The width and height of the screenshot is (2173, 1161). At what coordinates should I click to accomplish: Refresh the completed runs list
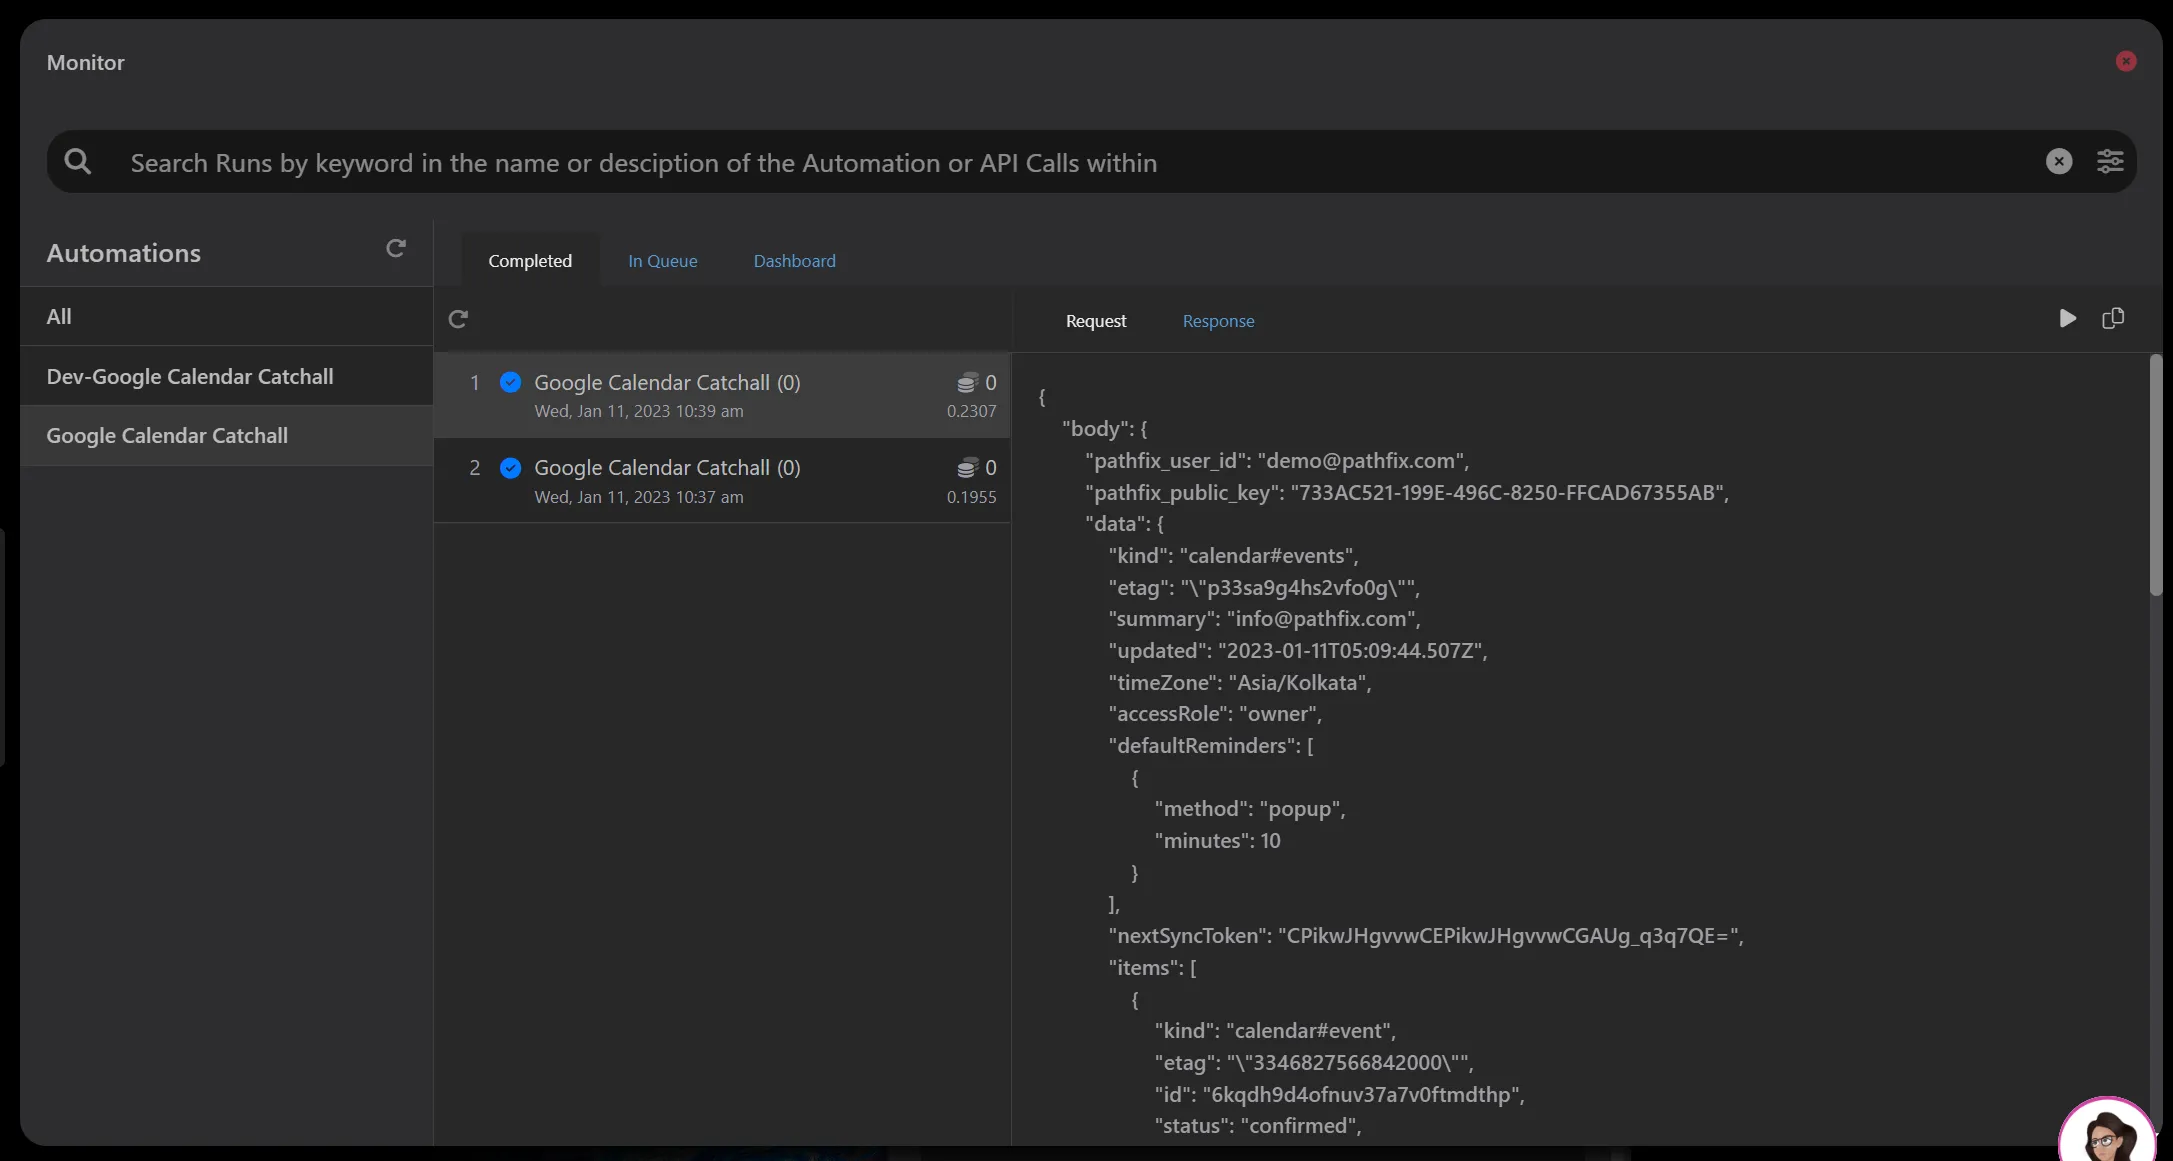tap(458, 319)
